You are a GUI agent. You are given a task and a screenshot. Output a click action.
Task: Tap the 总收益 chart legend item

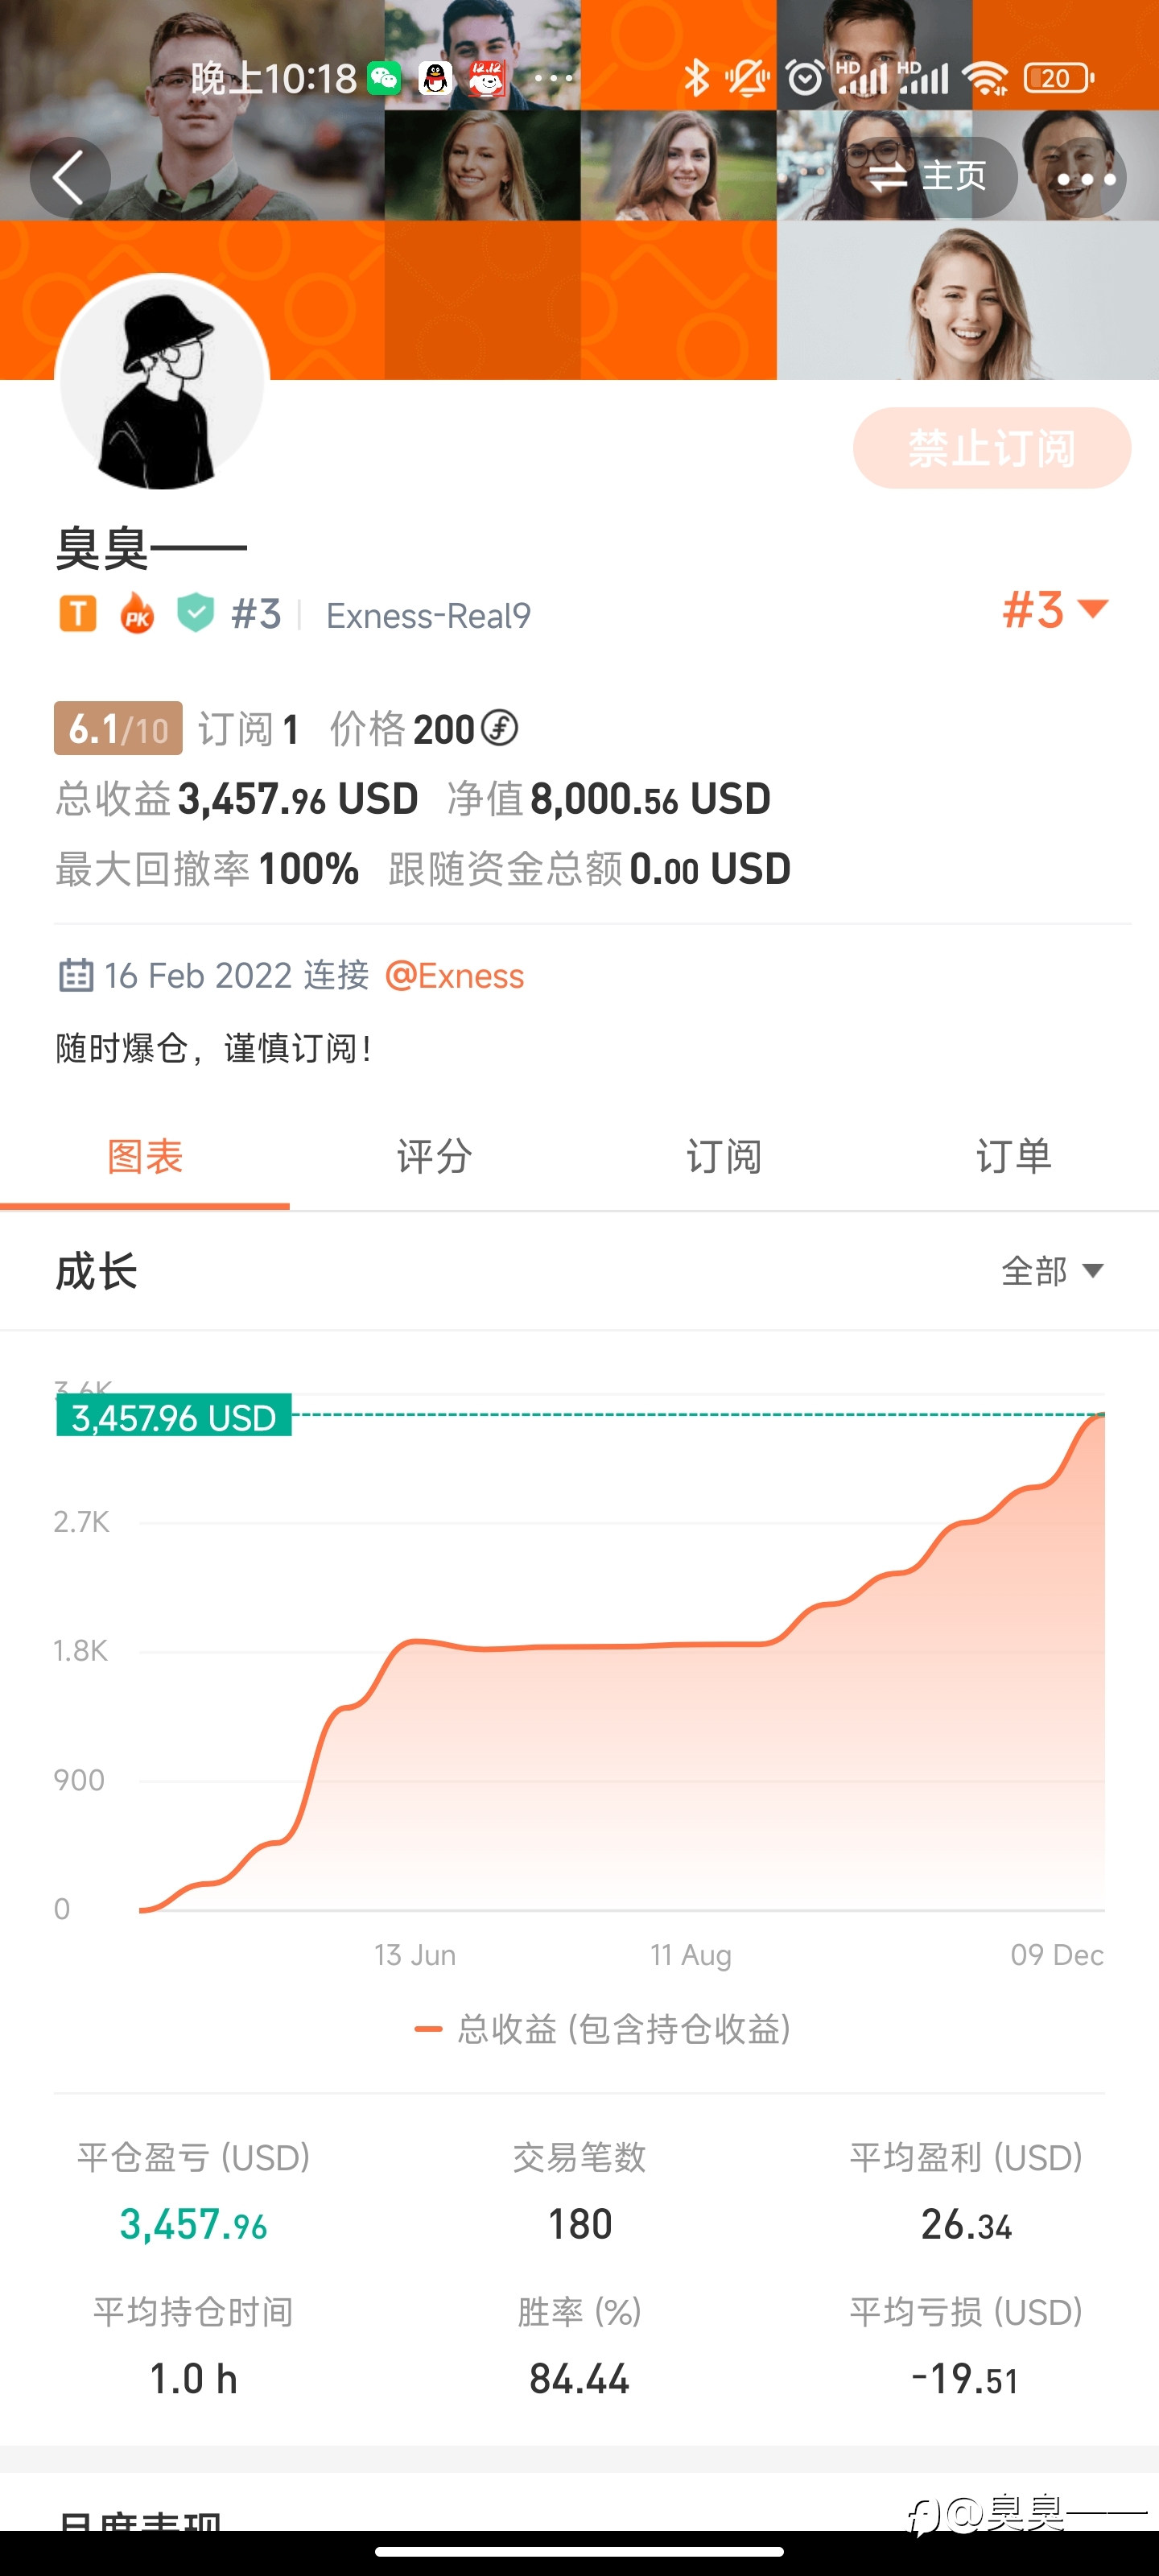(603, 2029)
